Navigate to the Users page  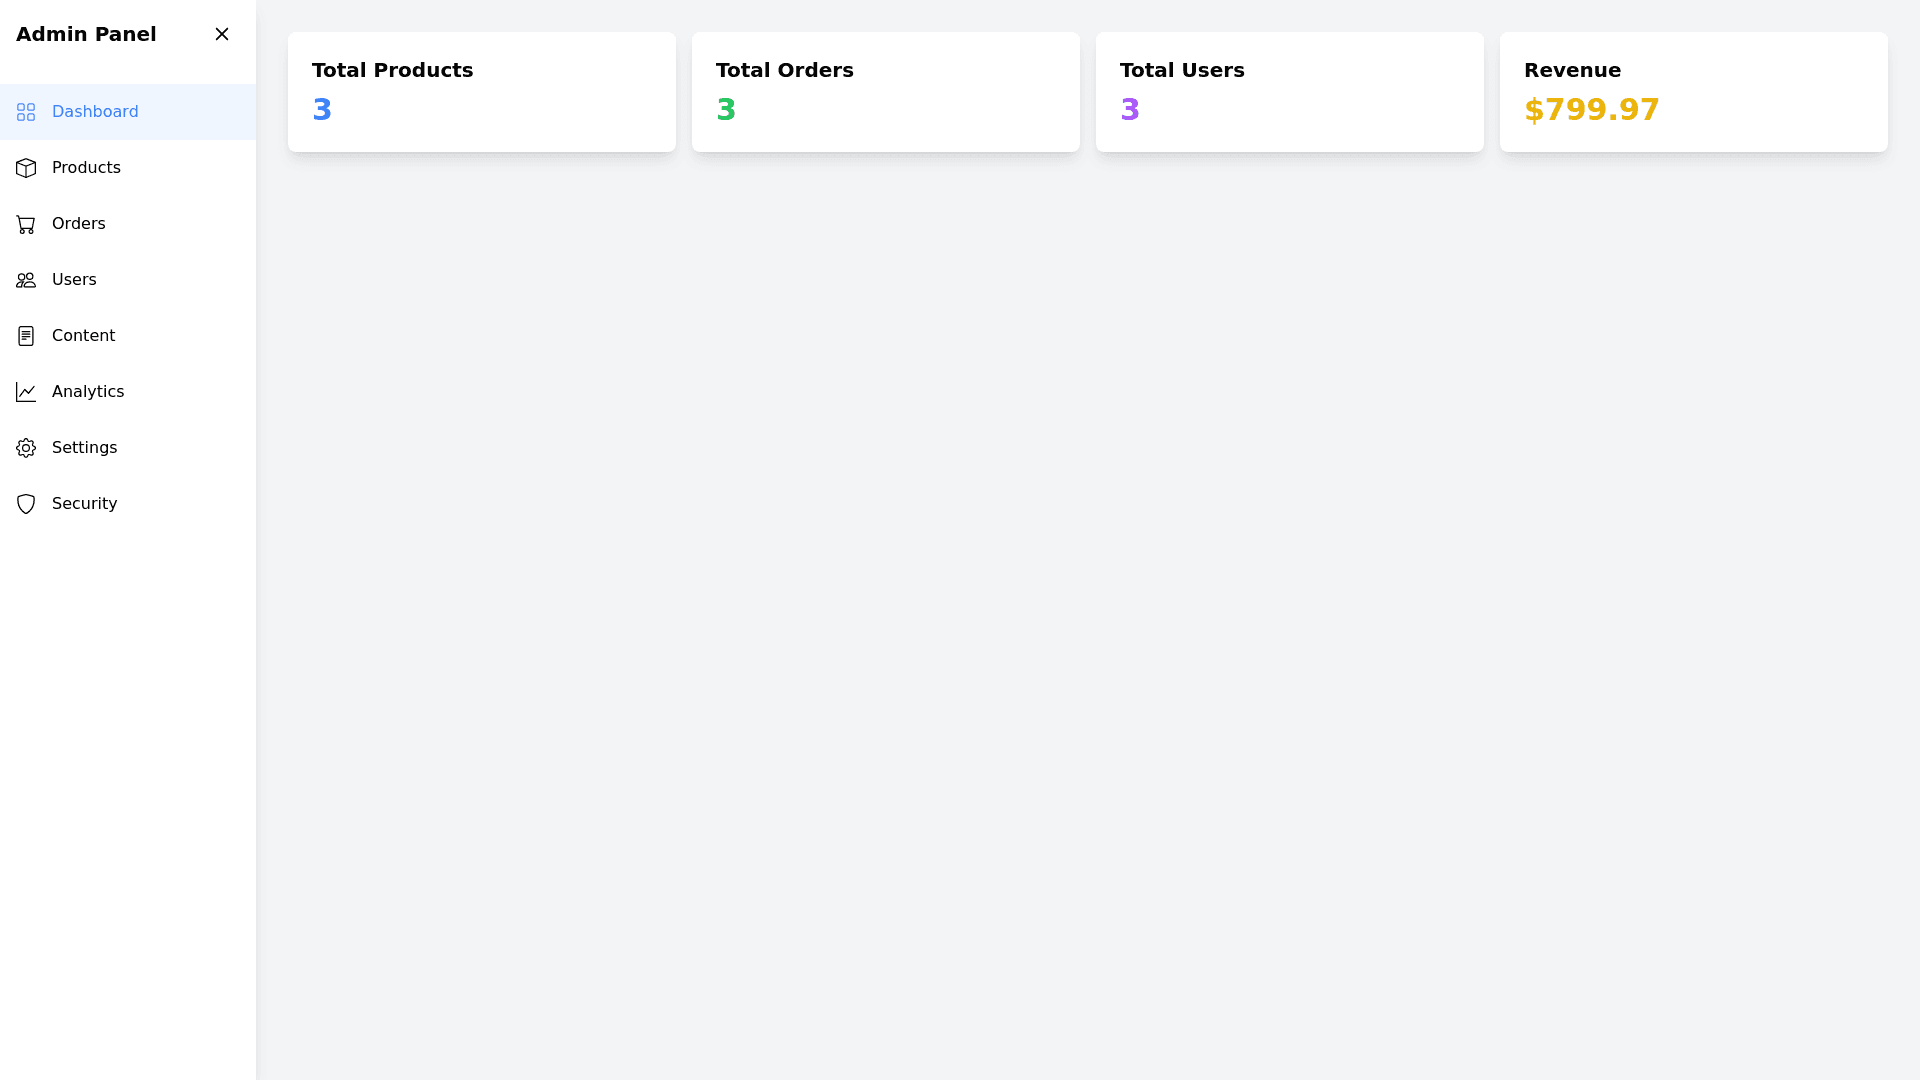tap(74, 280)
